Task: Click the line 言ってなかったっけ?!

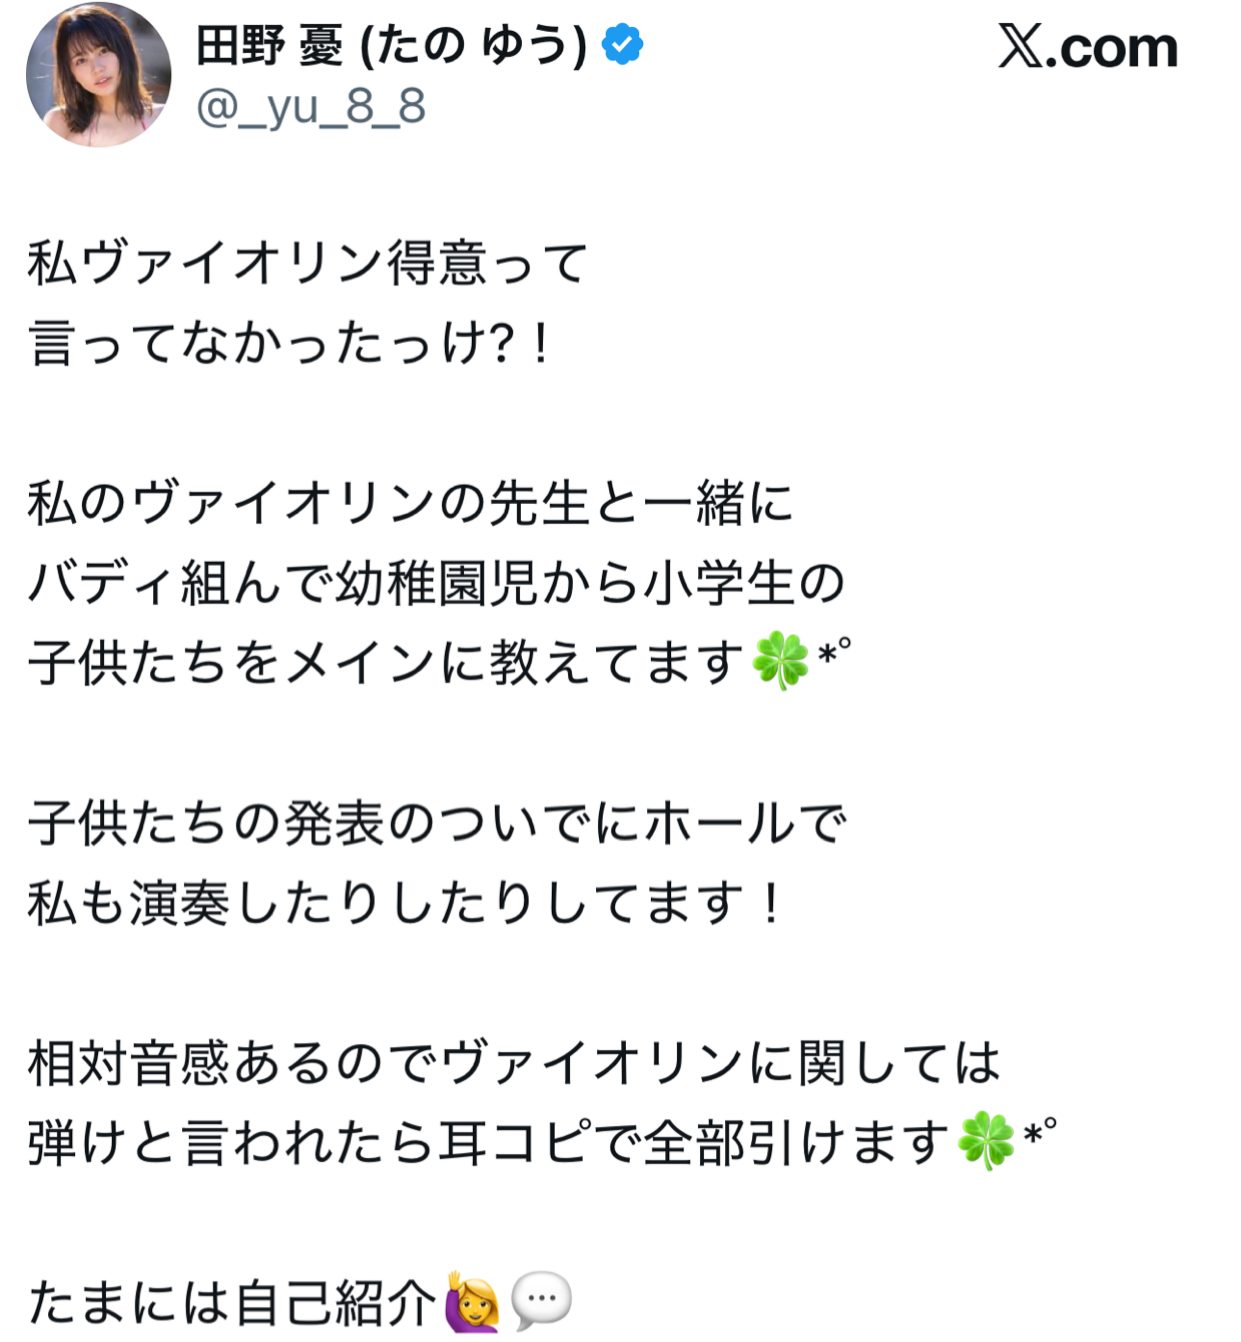Action: [x=290, y=343]
